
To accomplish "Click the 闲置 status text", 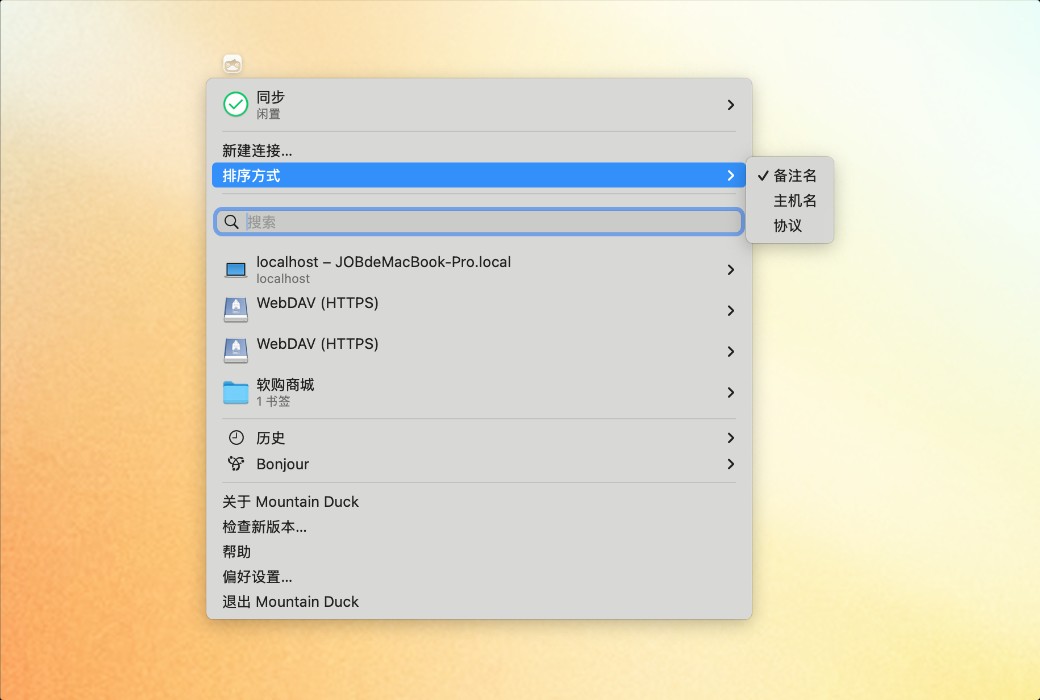I will 268,113.
